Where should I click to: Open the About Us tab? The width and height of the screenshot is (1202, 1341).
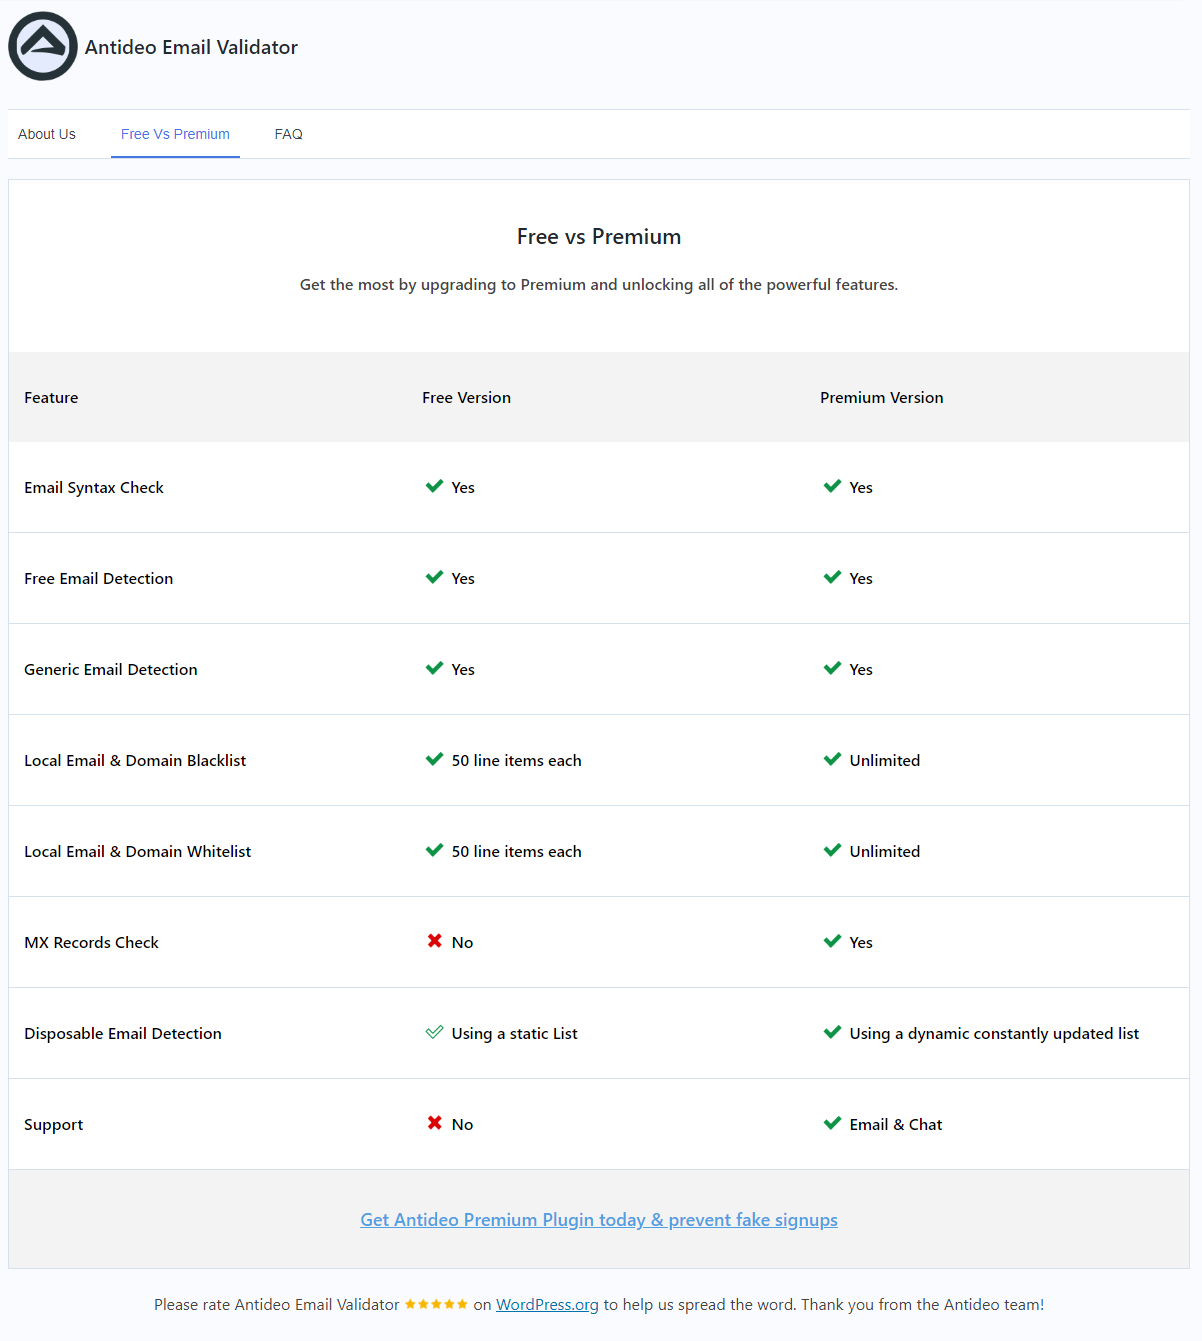47,134
